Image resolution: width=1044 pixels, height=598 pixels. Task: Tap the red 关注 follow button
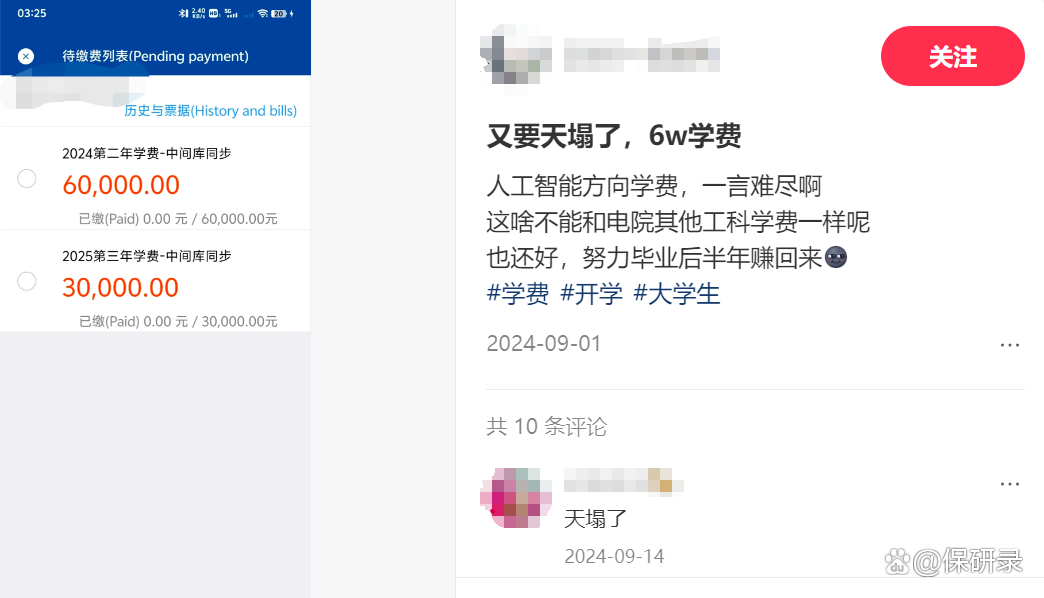(x=953, y=56)
